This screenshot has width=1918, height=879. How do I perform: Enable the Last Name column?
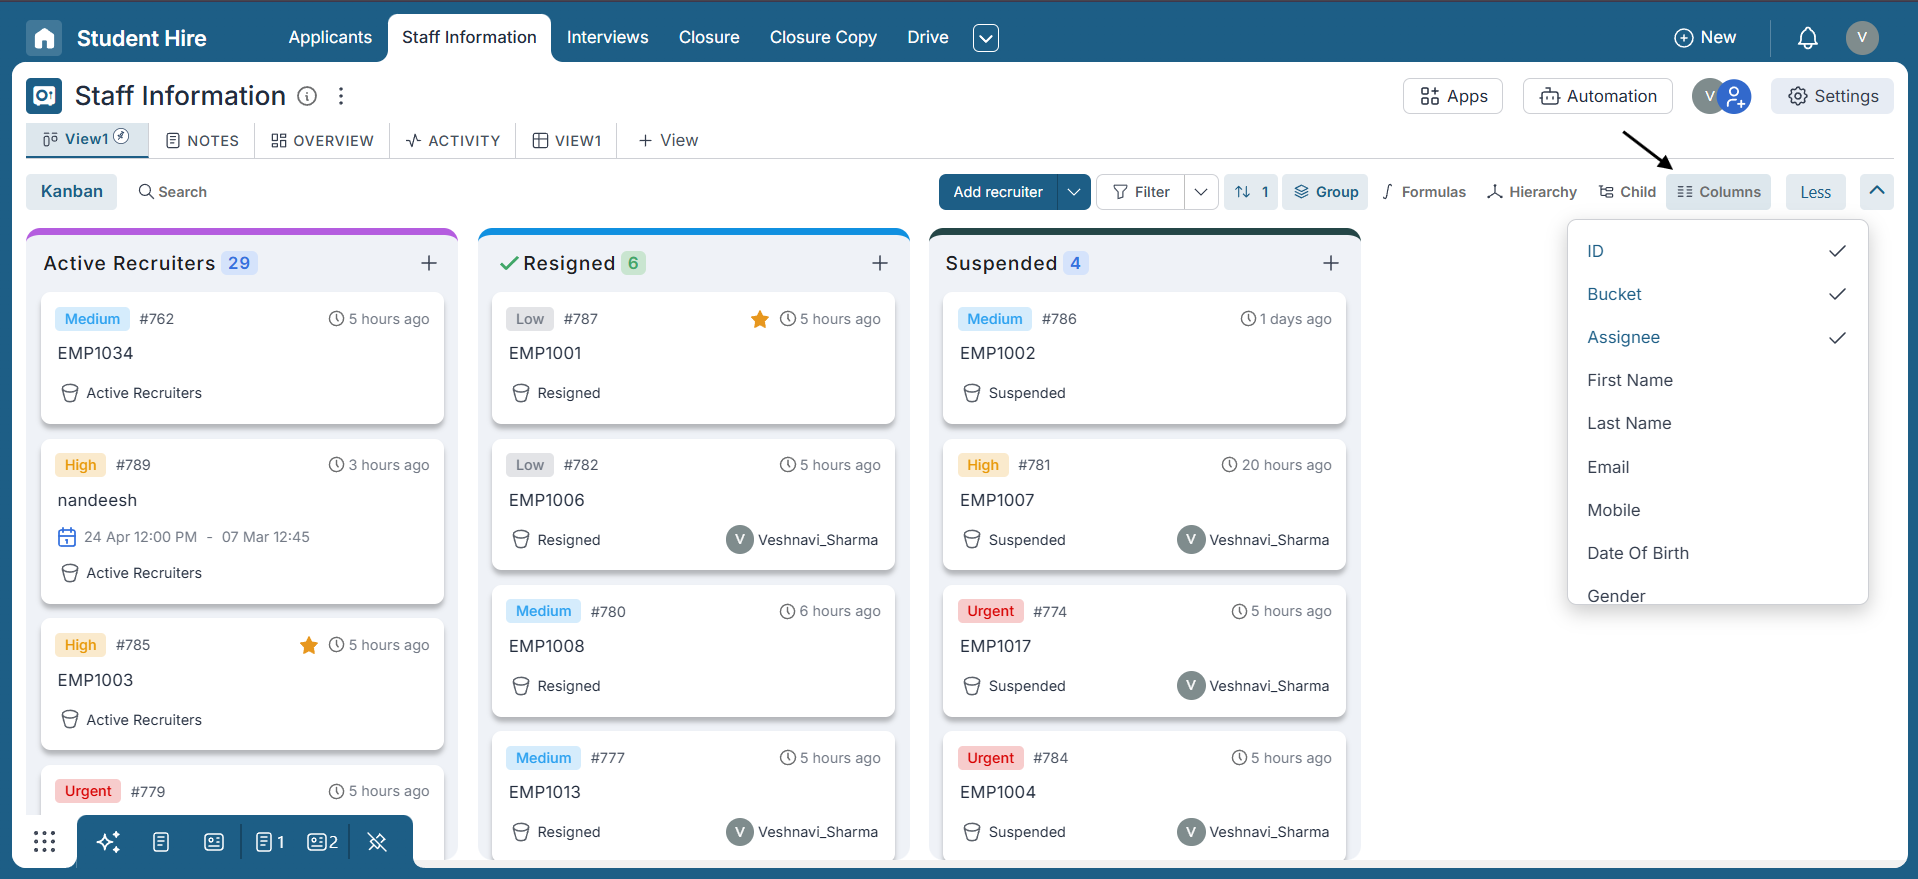coord(1717,423)
